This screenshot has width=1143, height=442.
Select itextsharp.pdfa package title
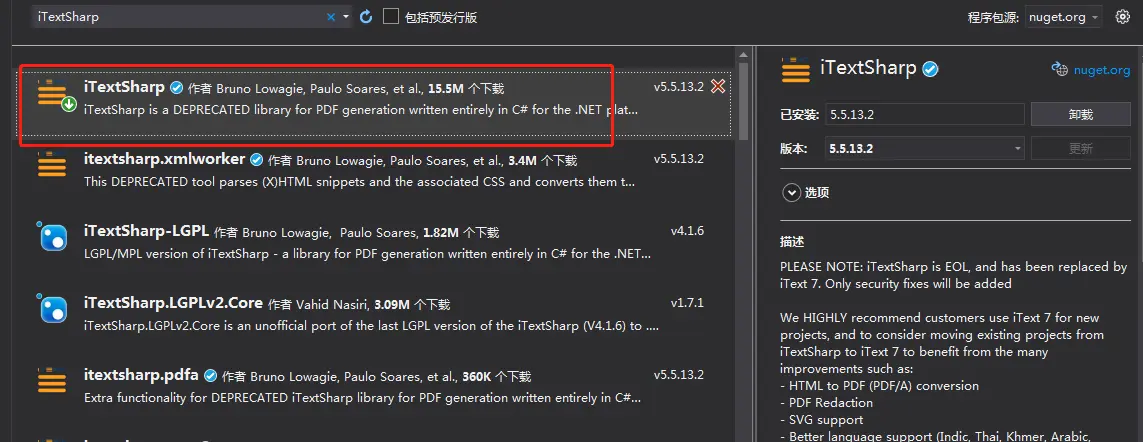141,375
